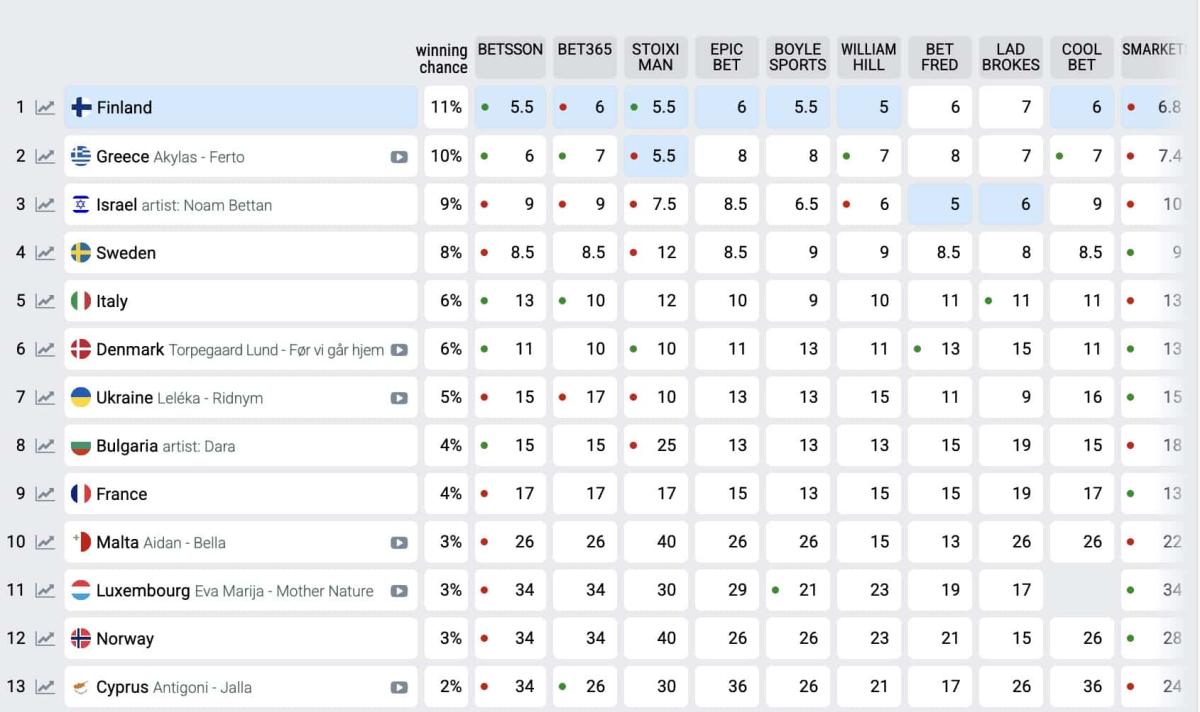This screenshot has width=1200, height=712.
Task: Play Greece's Akylas - Ferto video
Action: (399, 157)
